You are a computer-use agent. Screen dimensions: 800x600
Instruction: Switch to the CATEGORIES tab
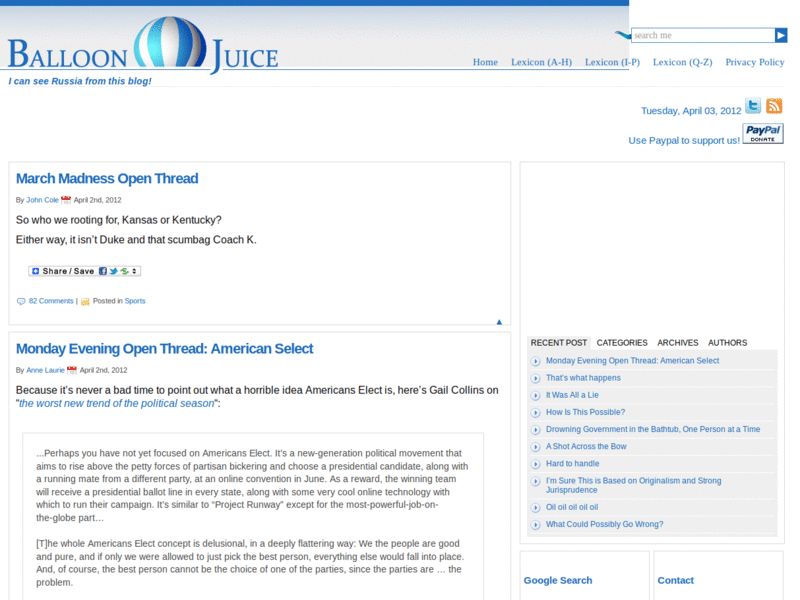coord(622,343)
